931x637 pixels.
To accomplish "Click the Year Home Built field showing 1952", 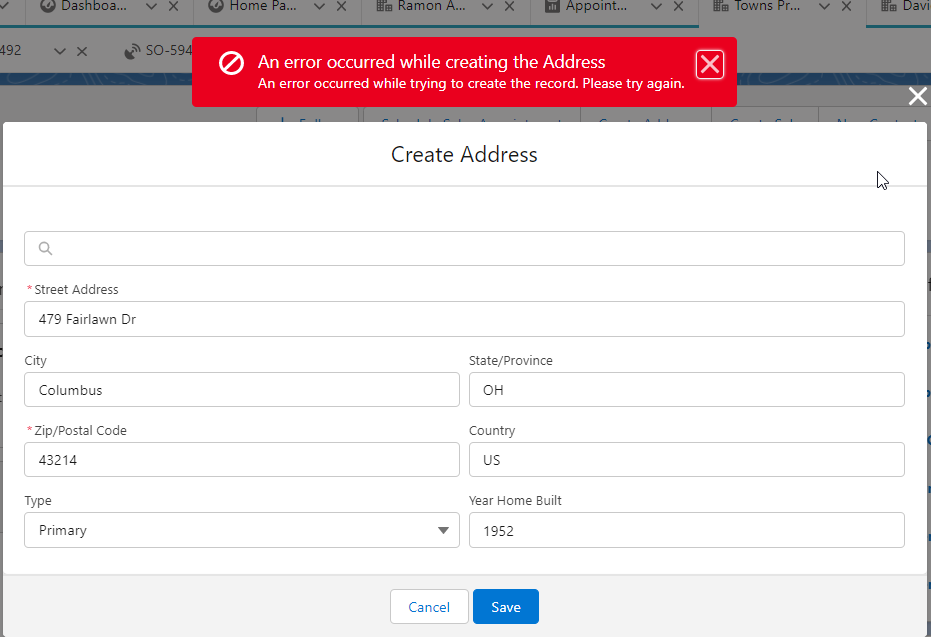I will 687,529.
